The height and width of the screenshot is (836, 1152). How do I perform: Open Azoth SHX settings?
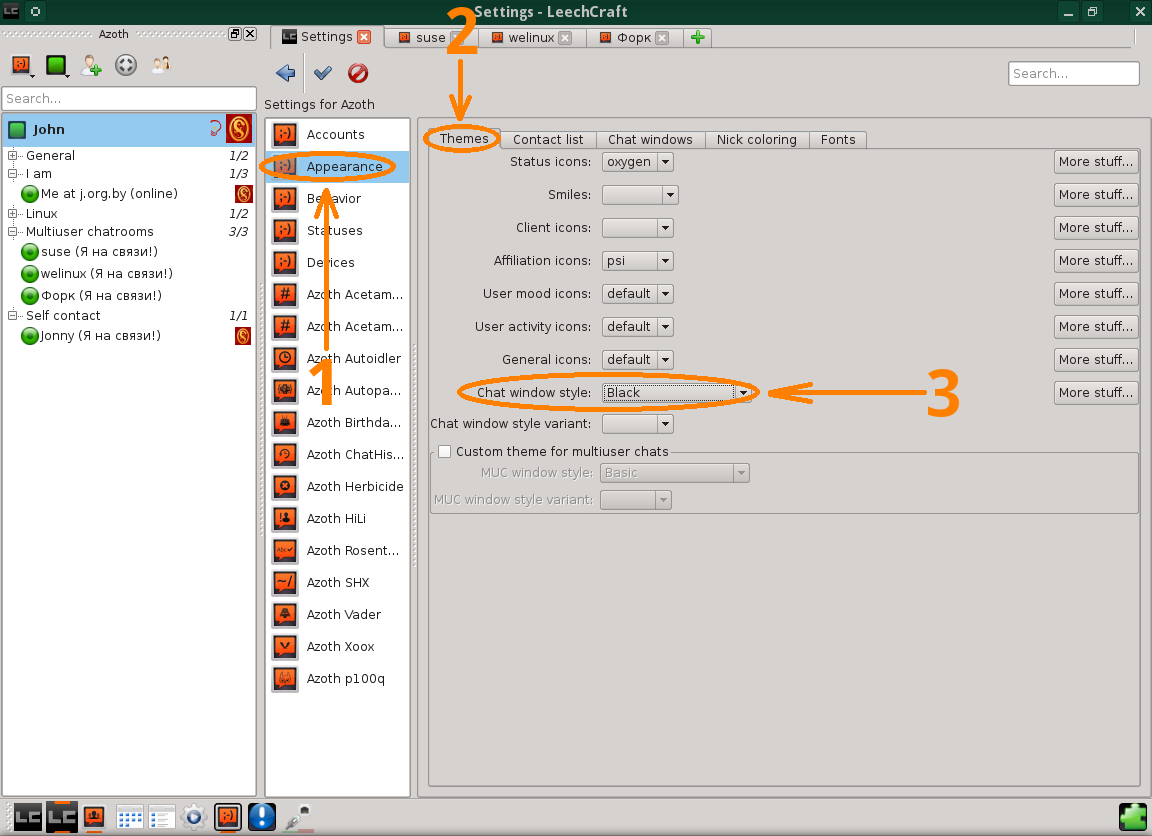337,583
